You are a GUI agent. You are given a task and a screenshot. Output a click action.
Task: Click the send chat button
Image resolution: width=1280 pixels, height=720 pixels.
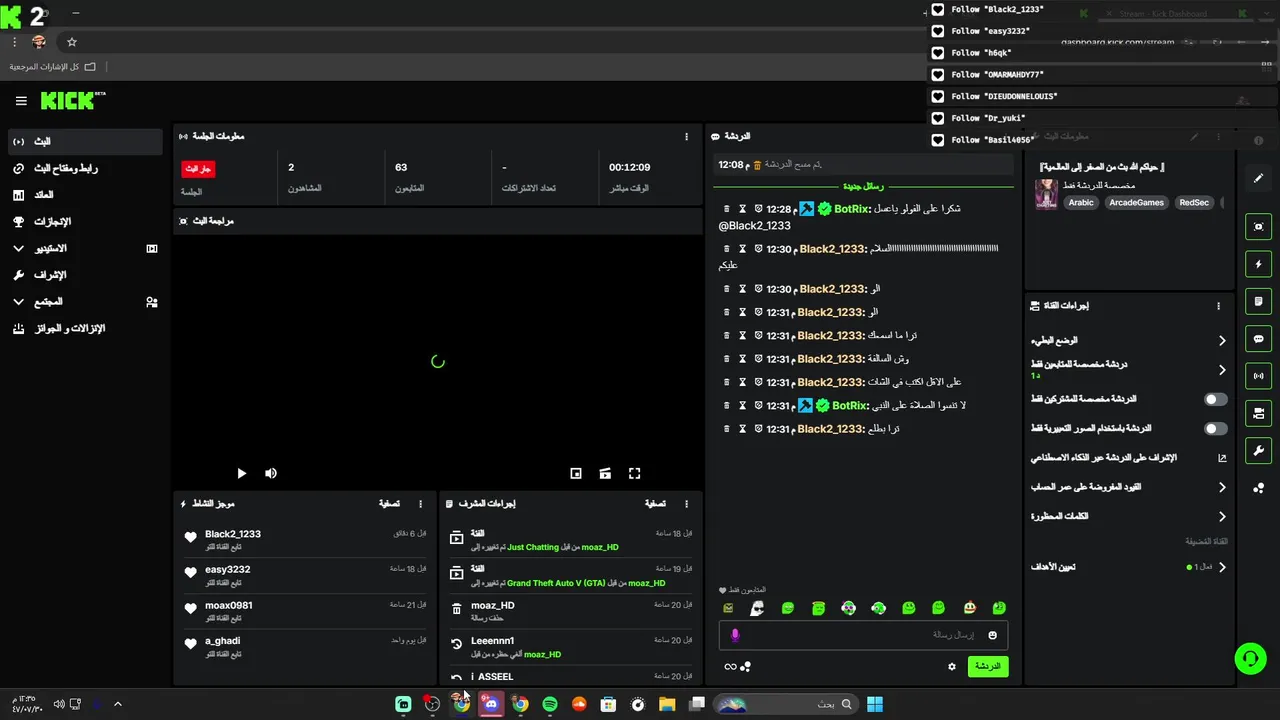[x=988, y=666]
